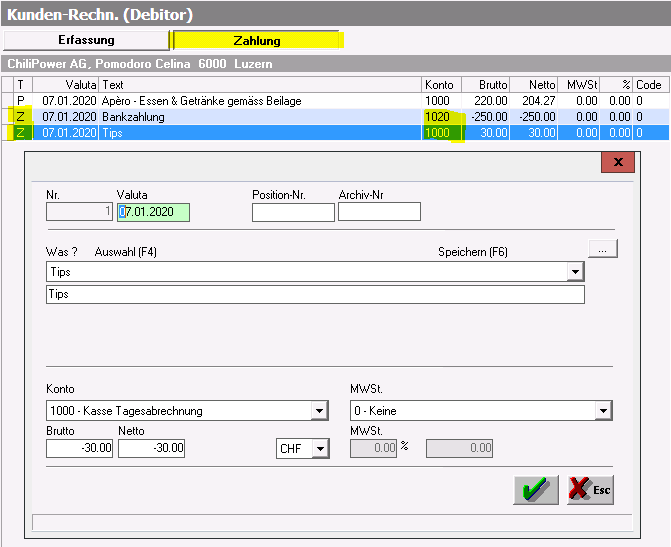The image size is (671, 547).
Task: Click the Nr. field showing 1
Action: (x=79, y=211)
